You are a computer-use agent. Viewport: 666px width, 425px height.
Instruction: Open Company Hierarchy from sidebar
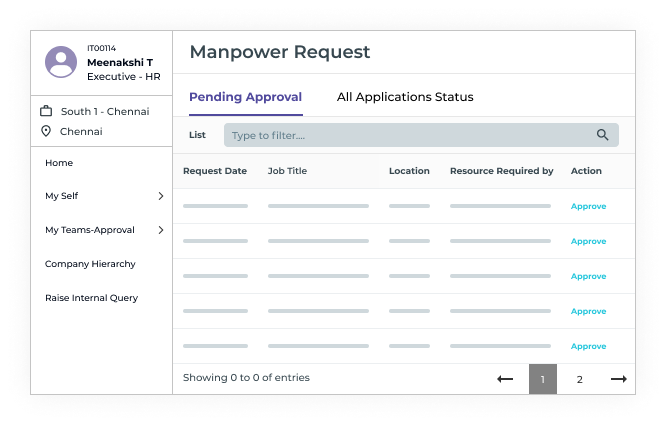(90, 264)
